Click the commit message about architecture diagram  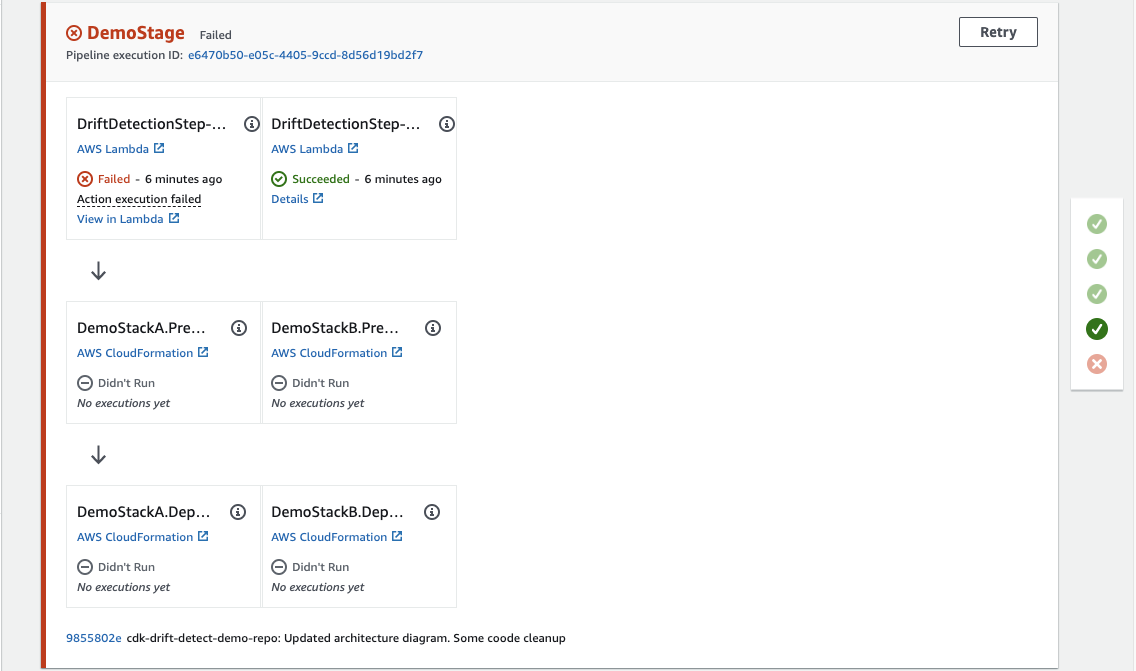[346, 638]
